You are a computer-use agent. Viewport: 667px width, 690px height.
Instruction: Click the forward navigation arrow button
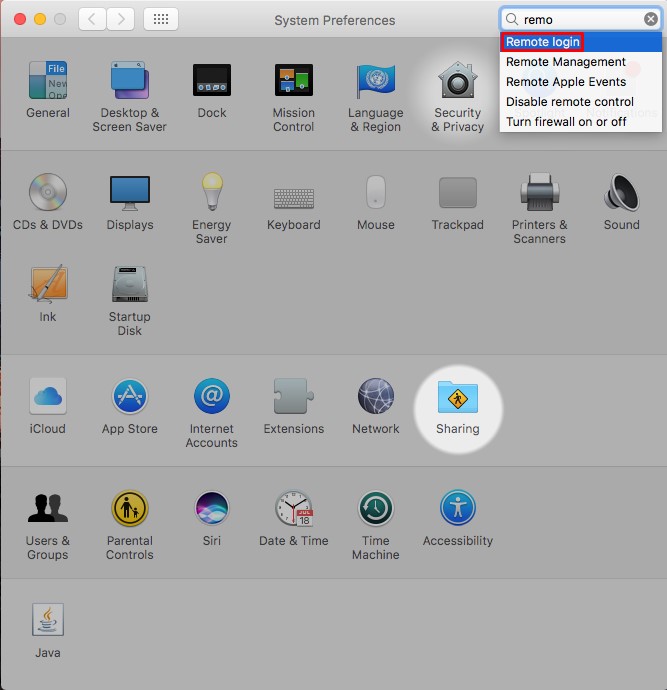121,19
